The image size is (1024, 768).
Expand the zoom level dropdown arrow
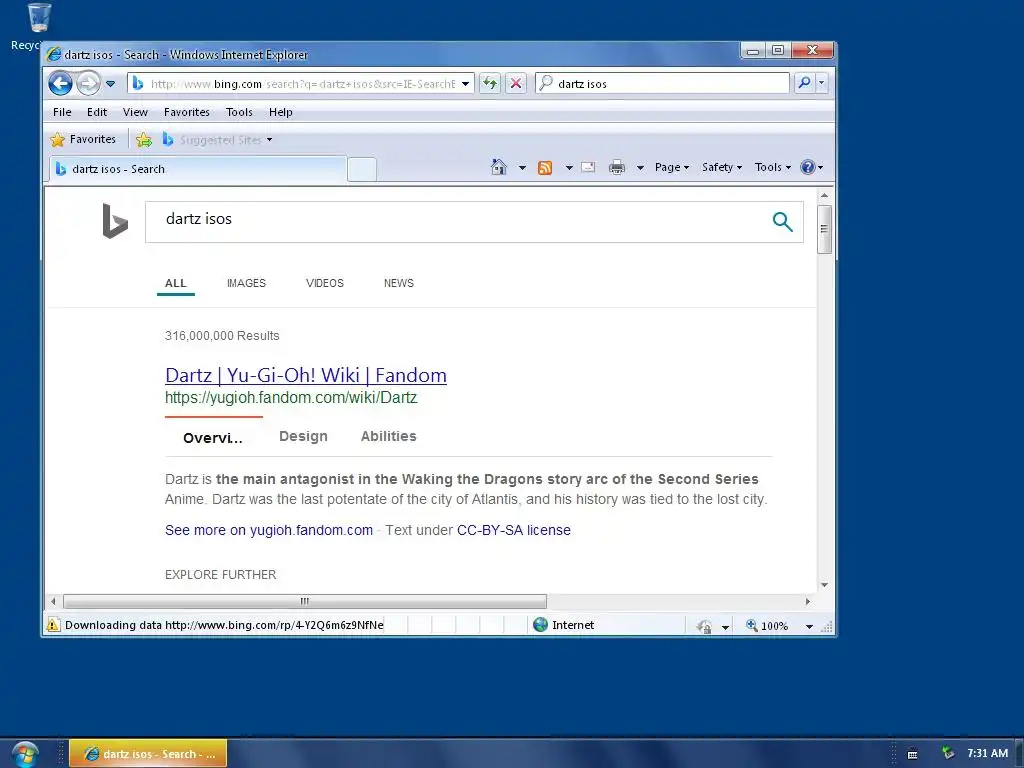(809, 626)
